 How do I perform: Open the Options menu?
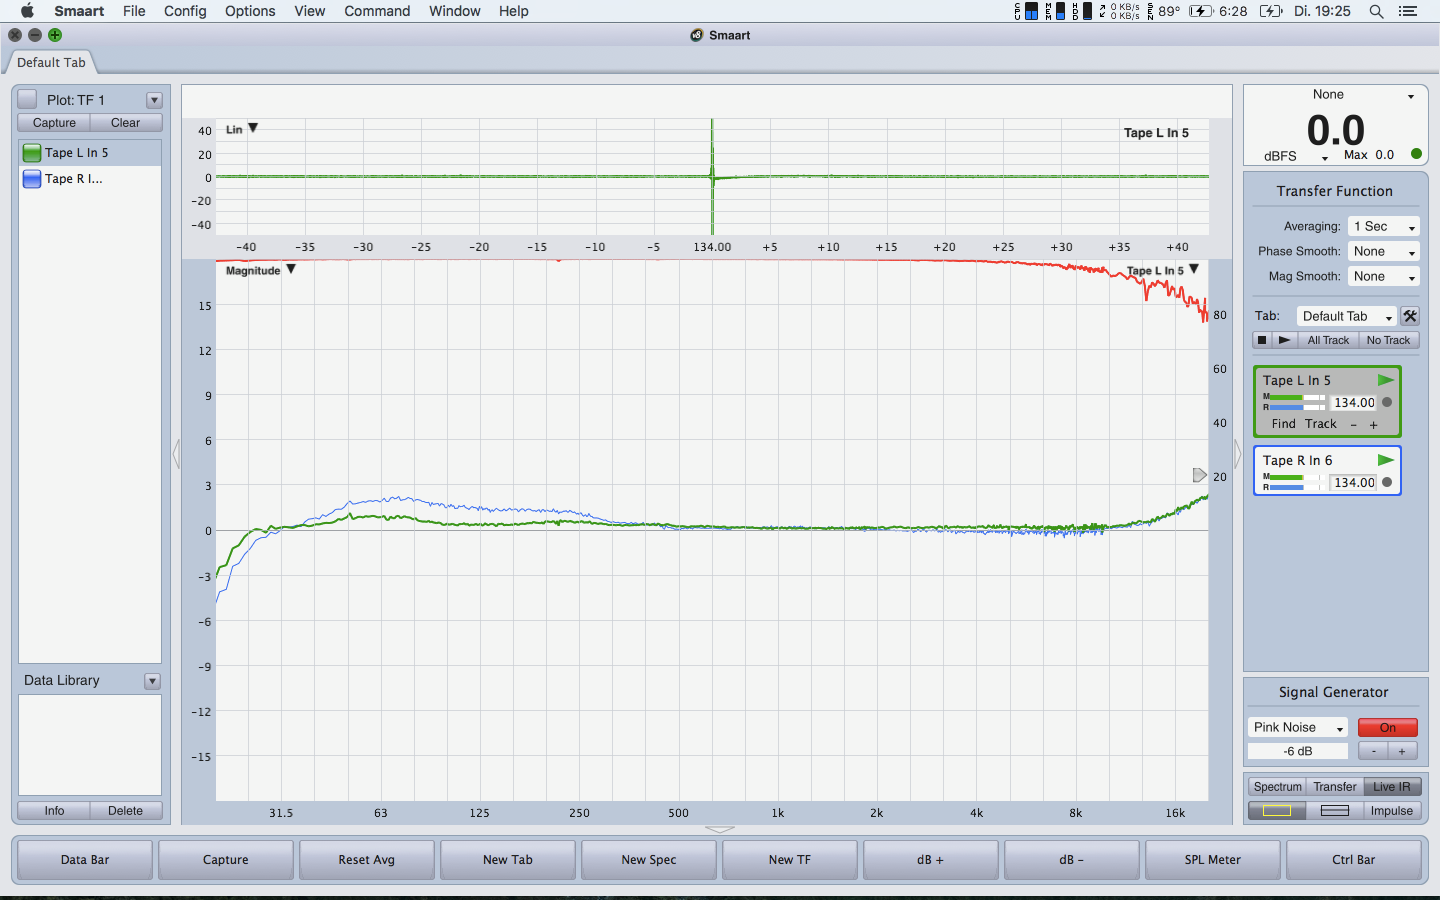click(x=250, y=11)
